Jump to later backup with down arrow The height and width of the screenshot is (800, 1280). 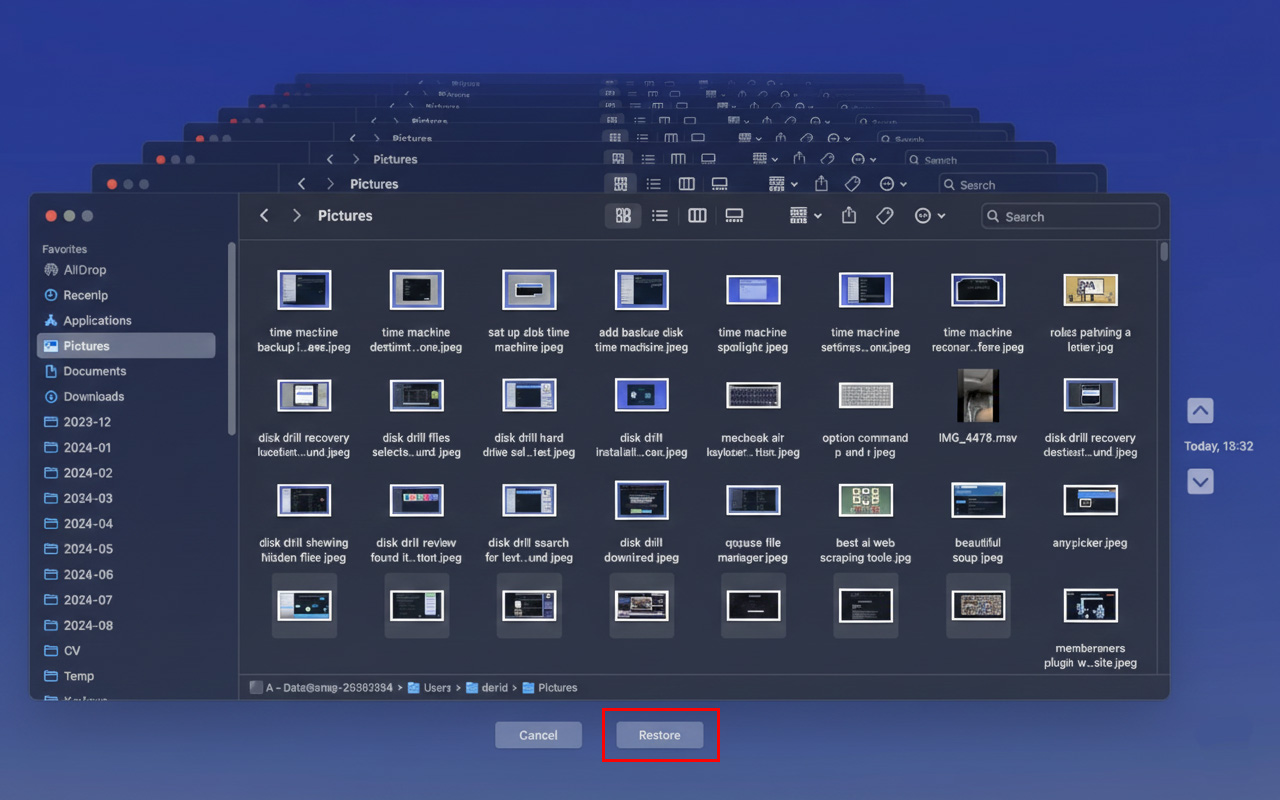[1200, 481]
